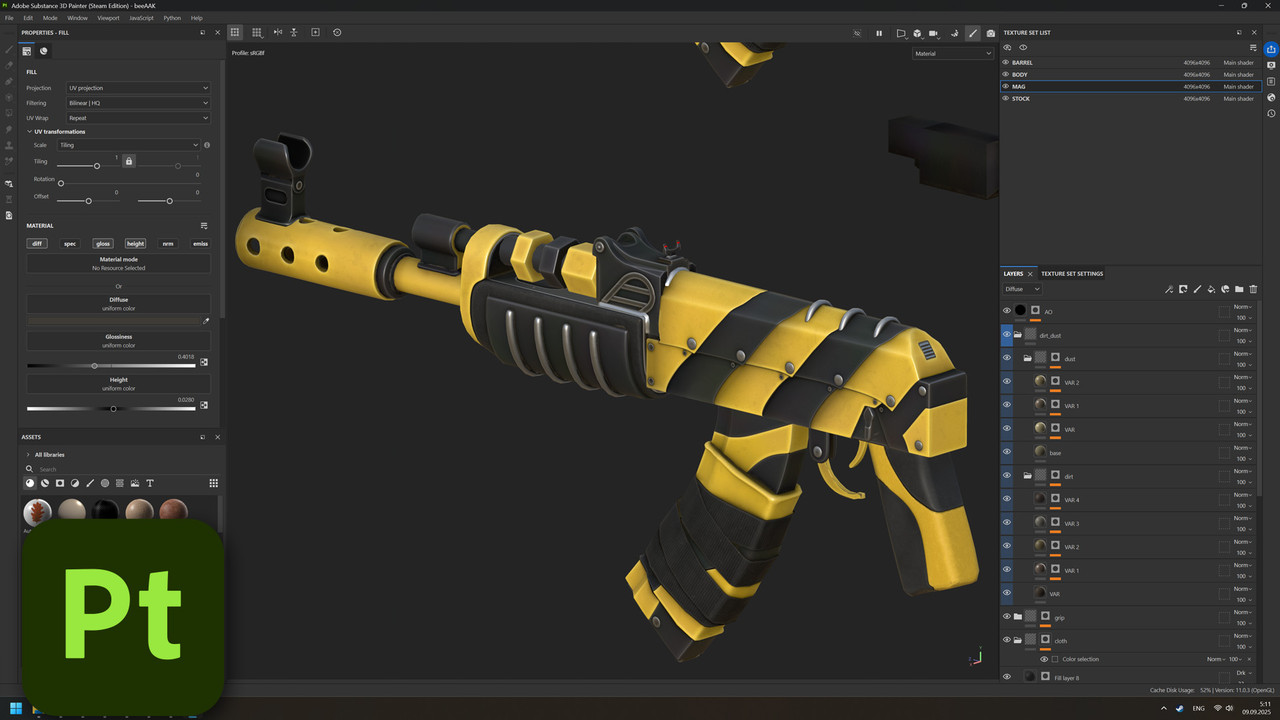Select the BODY texture set row
Image resolution: width=1280 pixels, height=720 pixels.
[1130, 74]
